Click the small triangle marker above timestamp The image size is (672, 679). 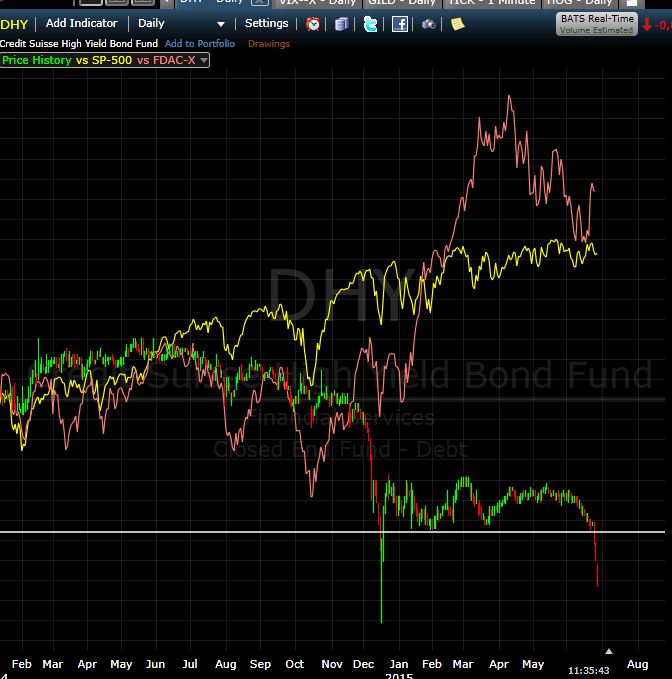tap(609, 651)
